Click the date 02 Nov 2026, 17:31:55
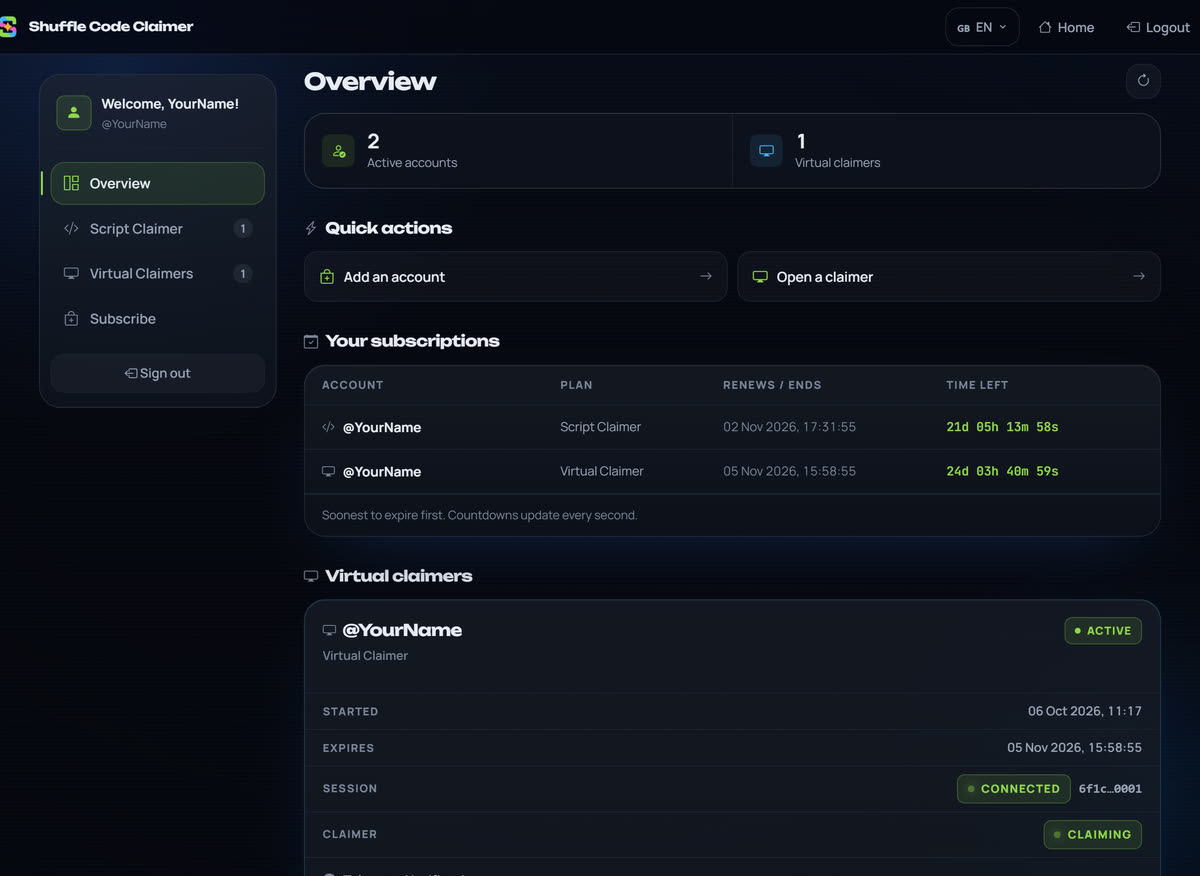The image size is (1200, 876). 789,427
